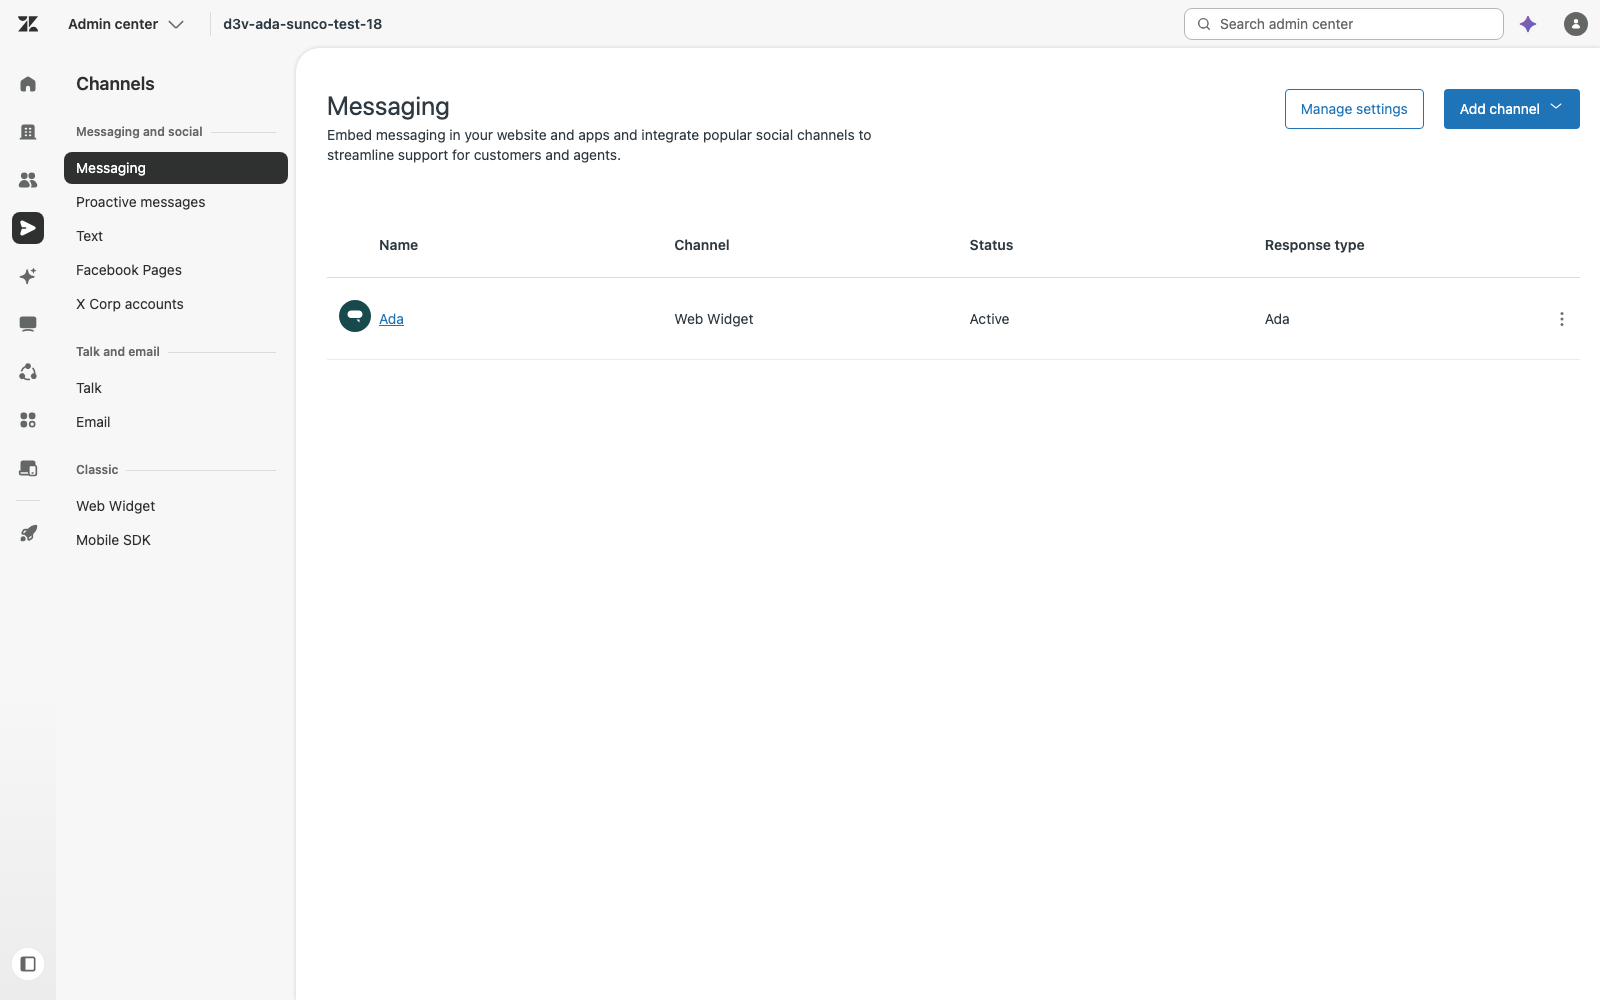Open the Ada channel link

point(391,319)
